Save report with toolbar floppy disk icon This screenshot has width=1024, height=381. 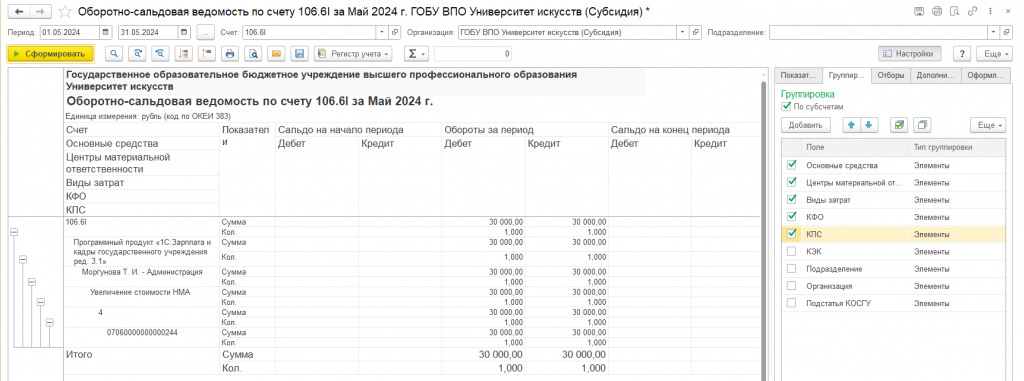[x=299, y=54]
